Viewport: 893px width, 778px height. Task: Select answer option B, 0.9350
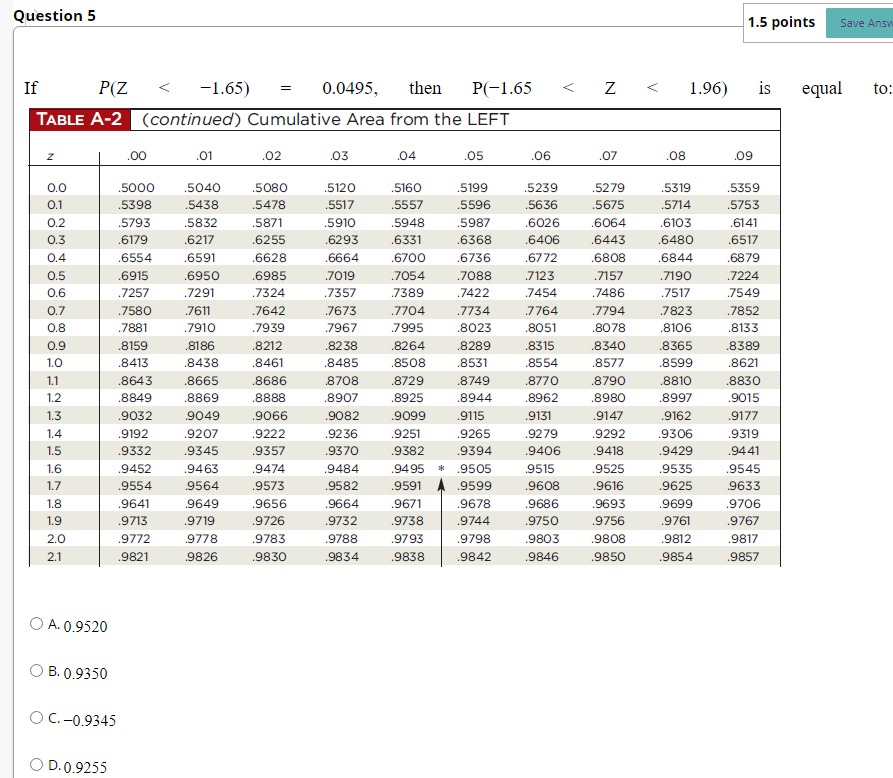pyautogui.click(x=36, y=670)
